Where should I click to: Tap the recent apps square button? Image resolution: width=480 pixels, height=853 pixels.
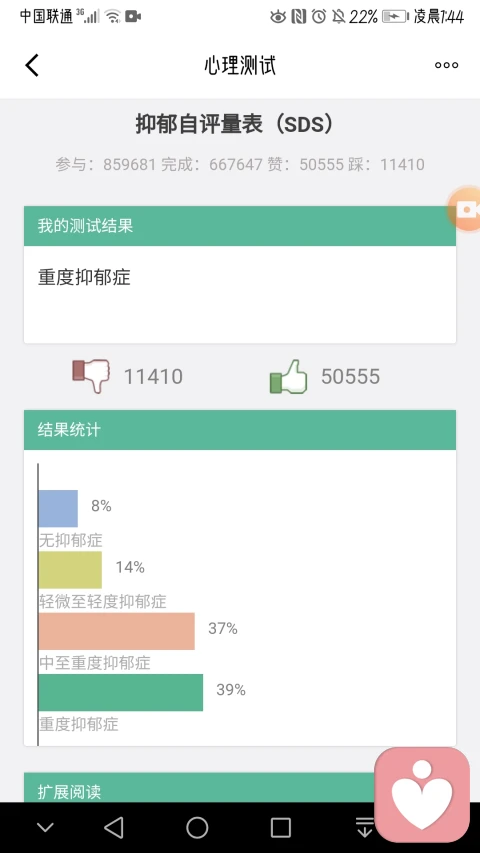point(281,827)
